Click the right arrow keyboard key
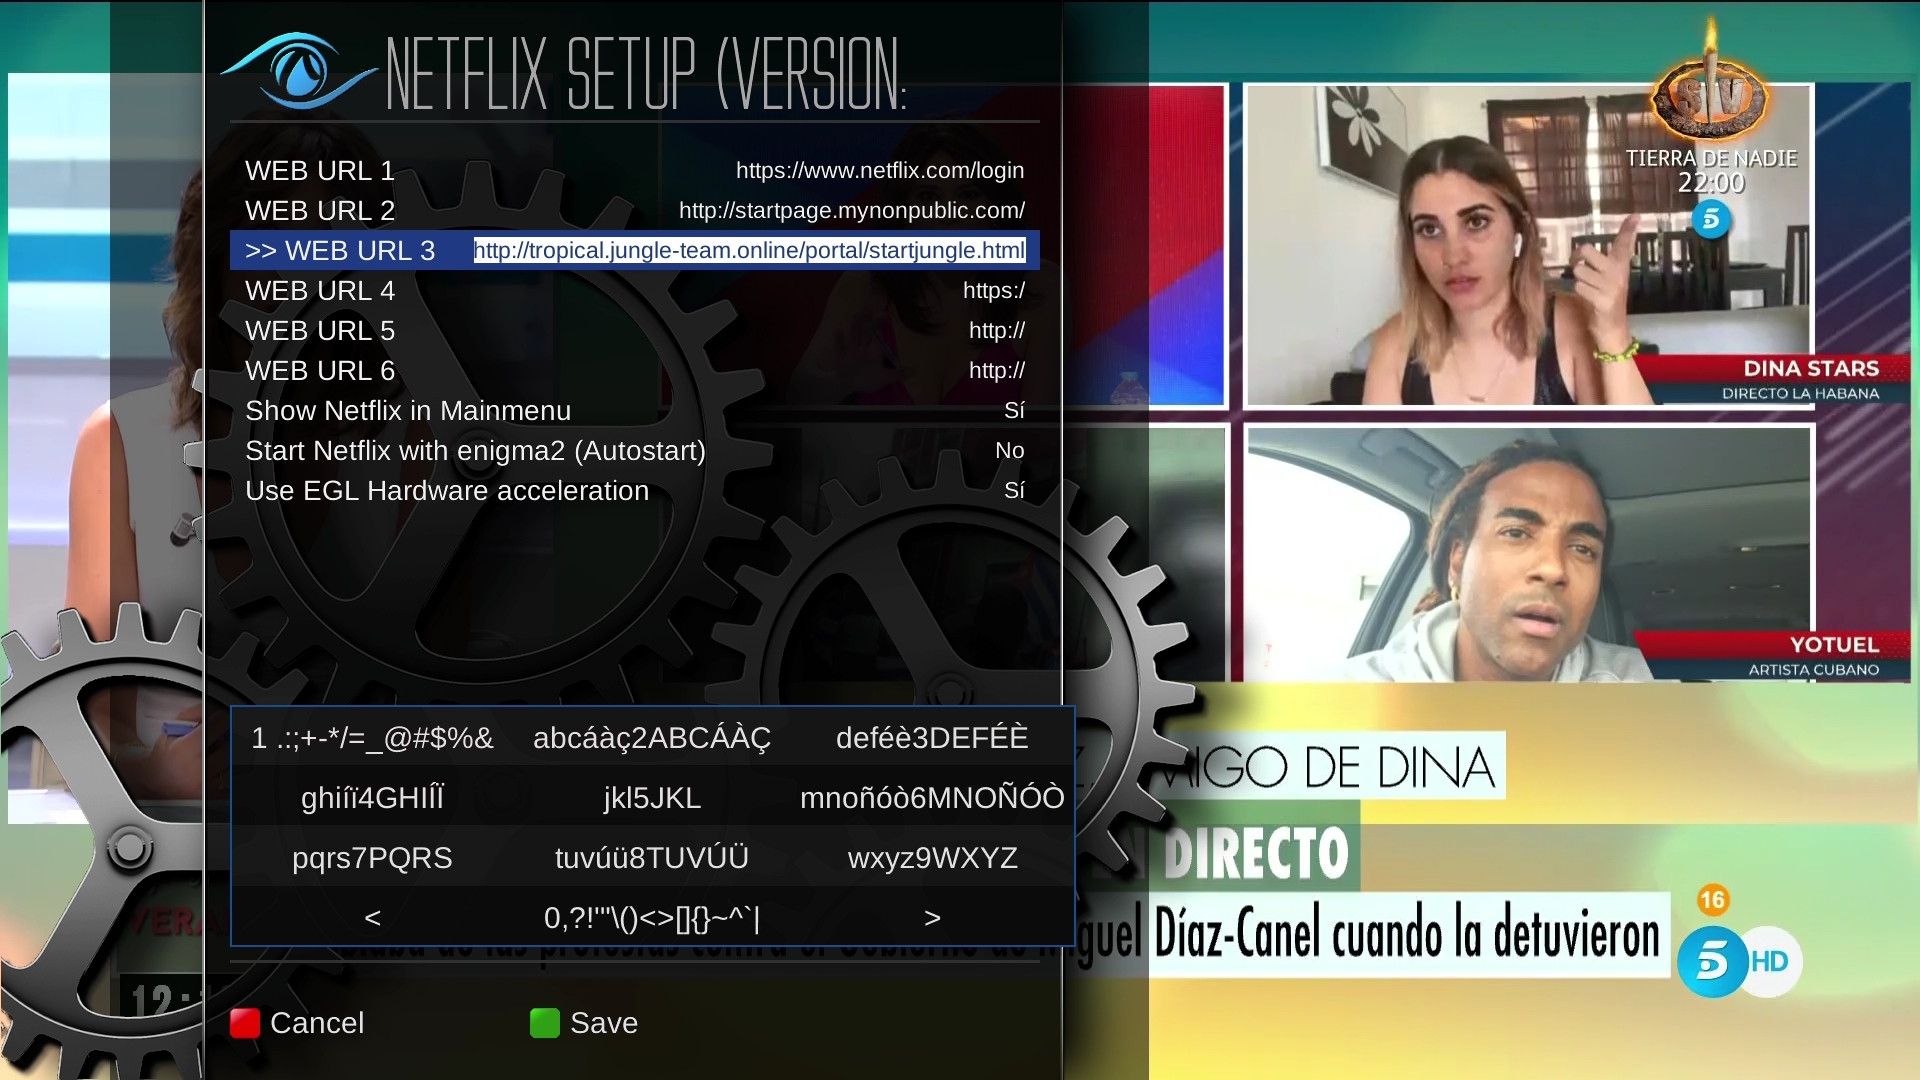 (932, 917)
